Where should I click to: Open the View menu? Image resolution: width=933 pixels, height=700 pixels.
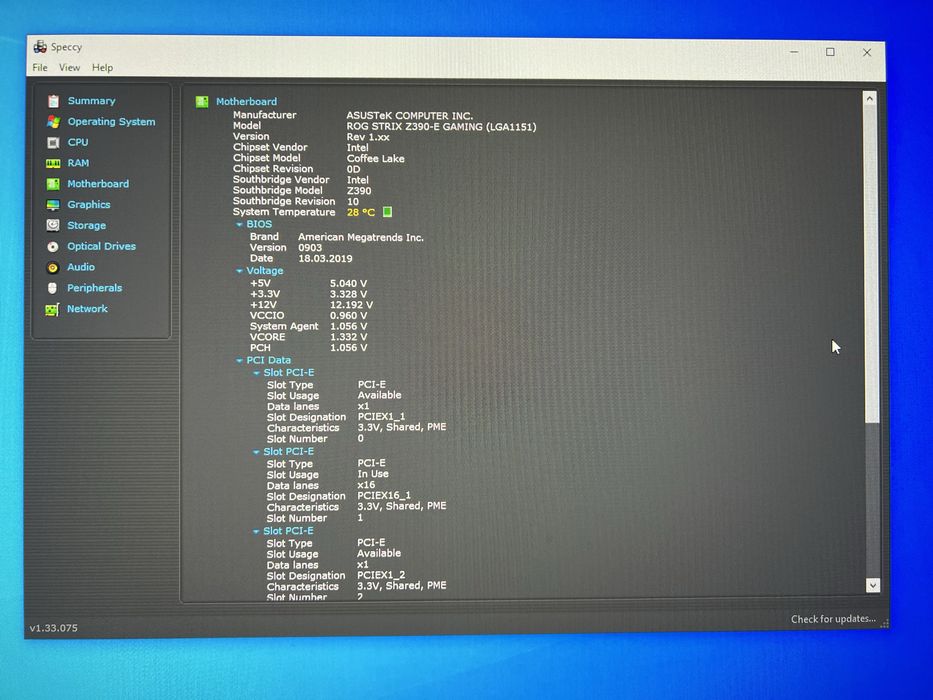pos(69,67)
